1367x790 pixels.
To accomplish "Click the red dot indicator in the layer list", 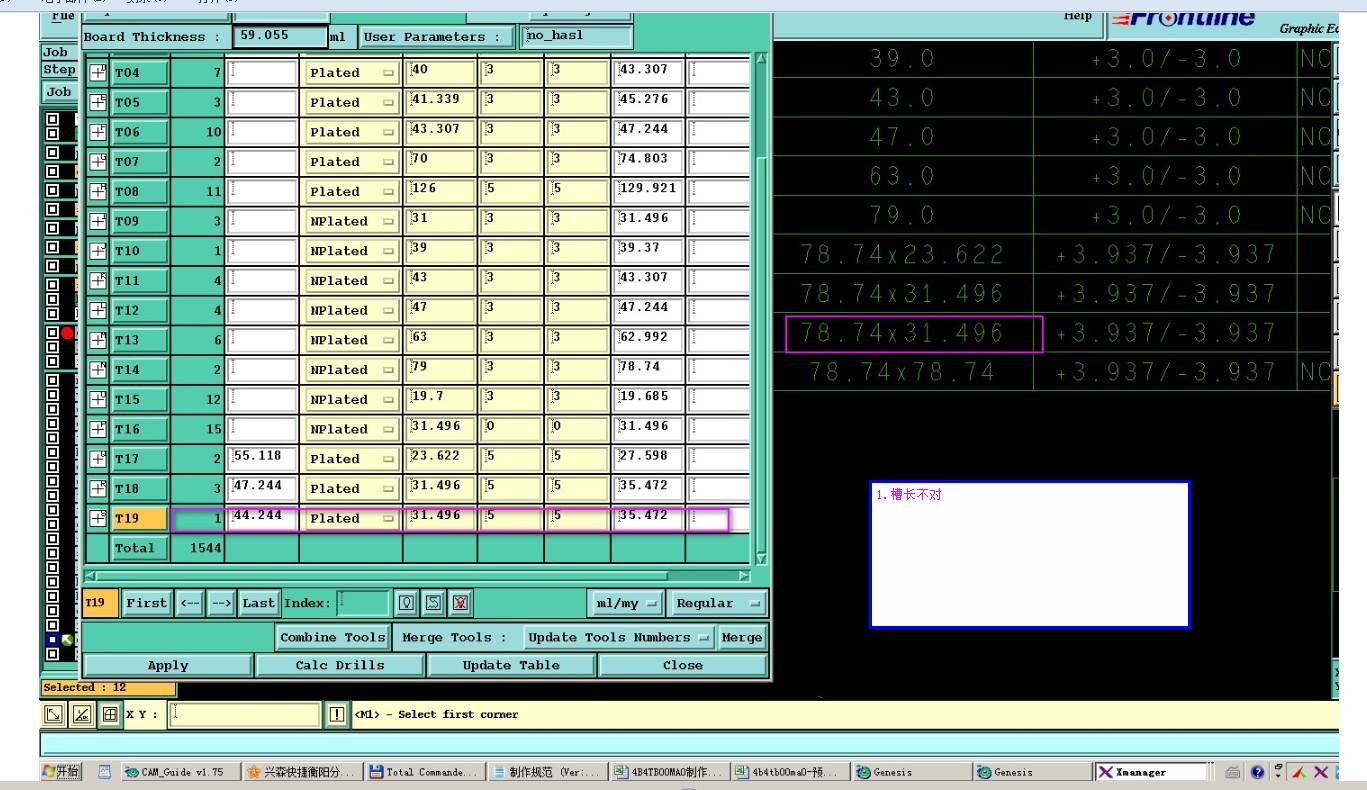I will point(68,333).
